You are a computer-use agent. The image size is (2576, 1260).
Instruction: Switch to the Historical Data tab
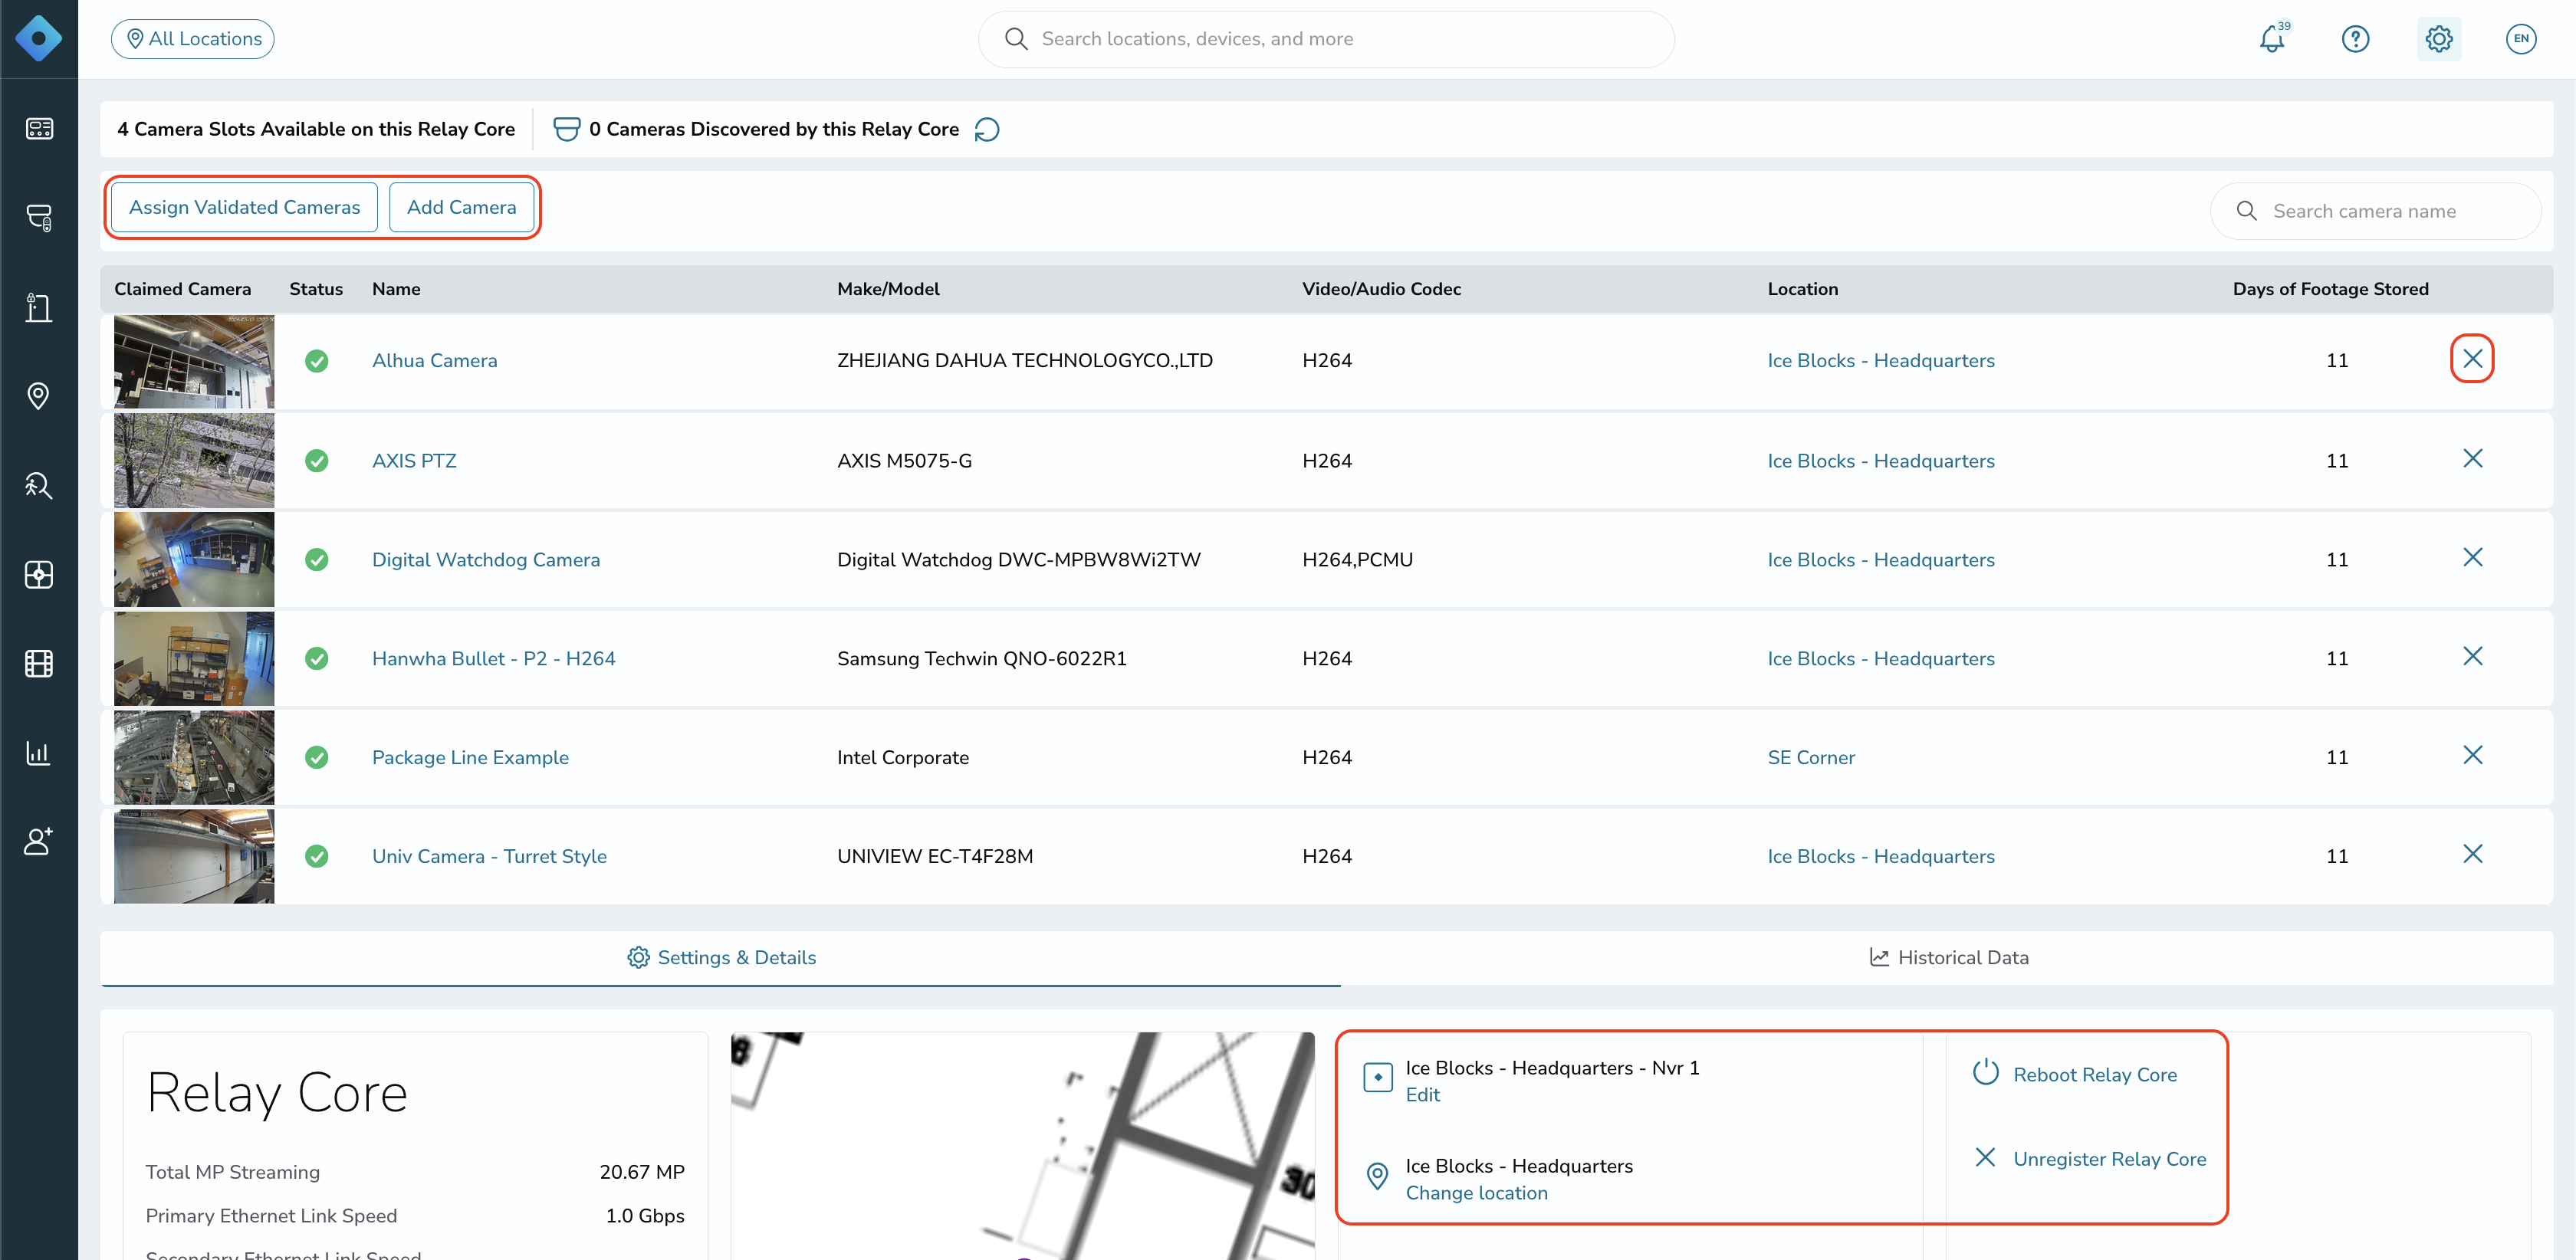[x=1948, y=957]
